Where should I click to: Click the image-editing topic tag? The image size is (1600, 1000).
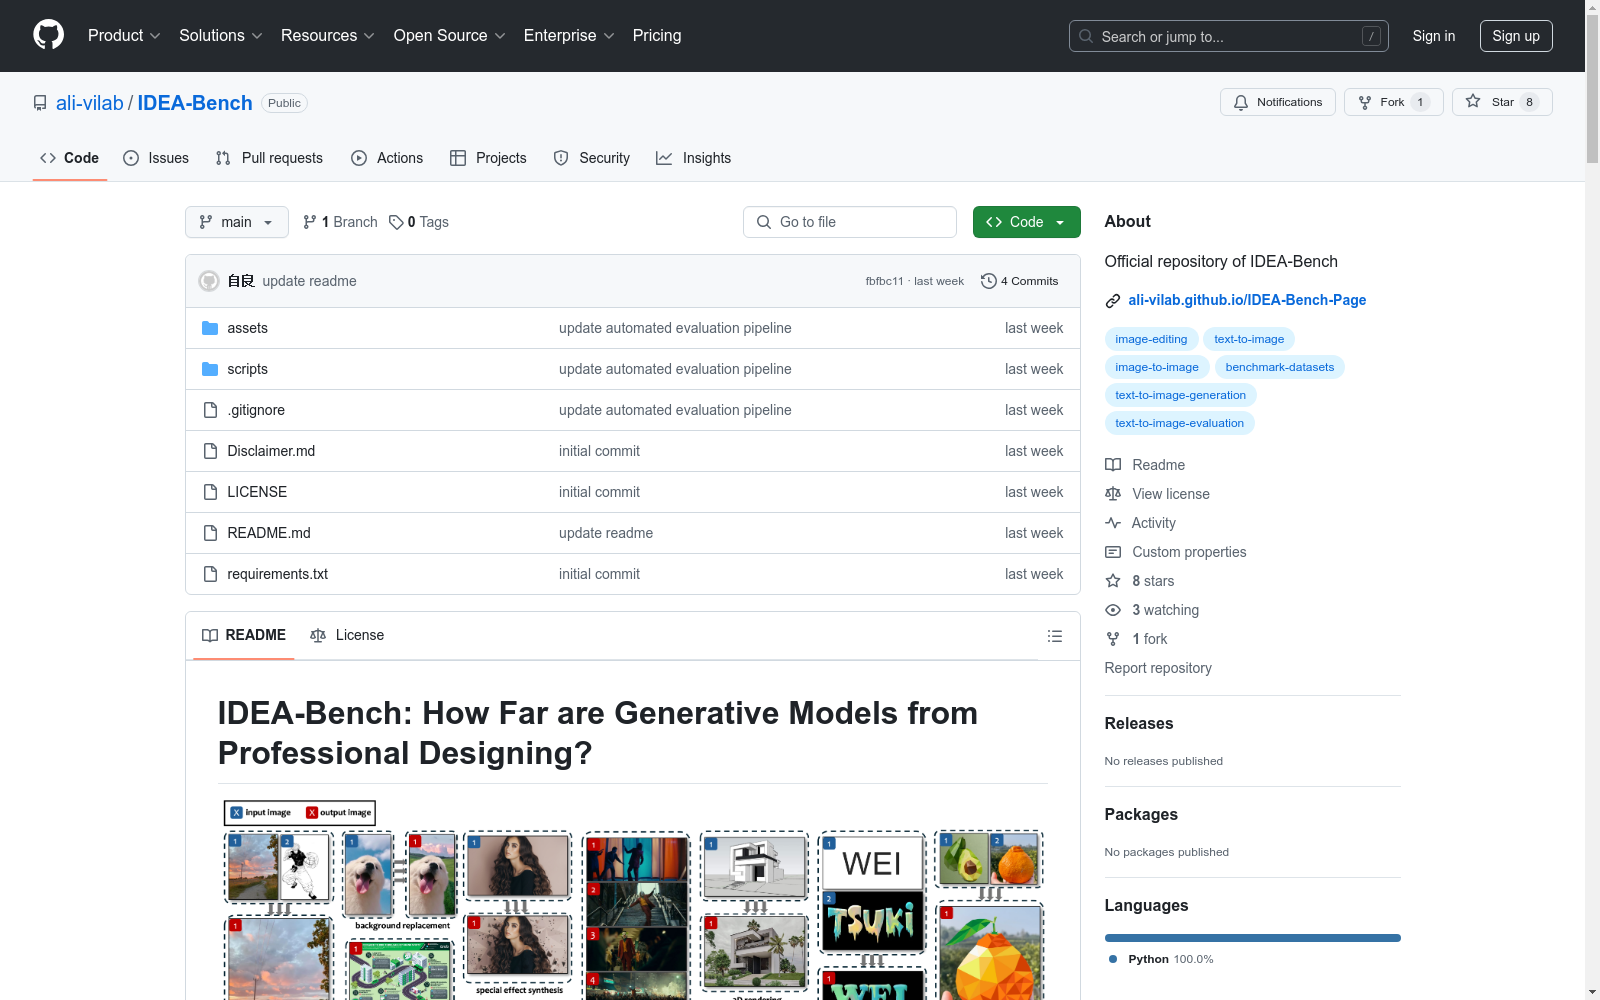tap(1151, 339)
